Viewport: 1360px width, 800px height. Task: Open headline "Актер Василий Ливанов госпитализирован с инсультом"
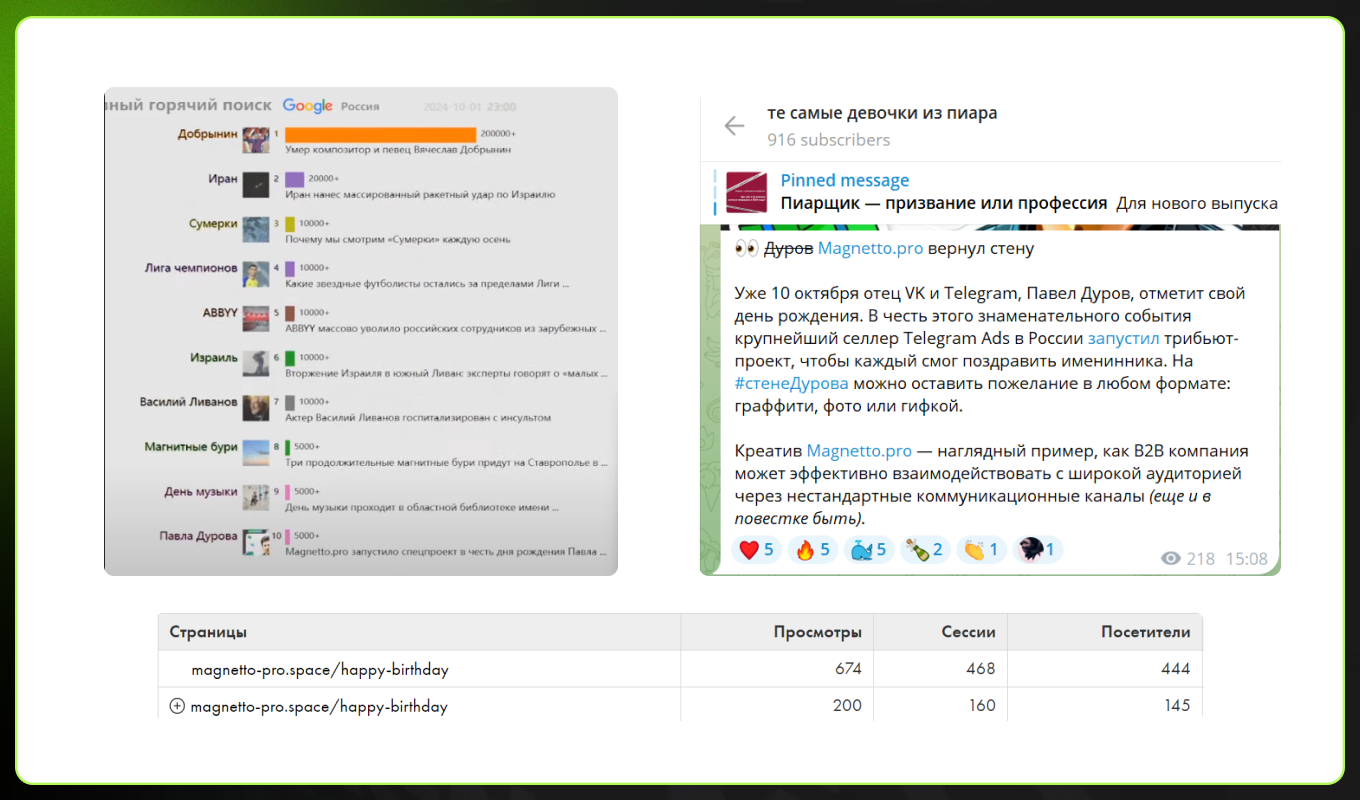(x=418, y=417)
